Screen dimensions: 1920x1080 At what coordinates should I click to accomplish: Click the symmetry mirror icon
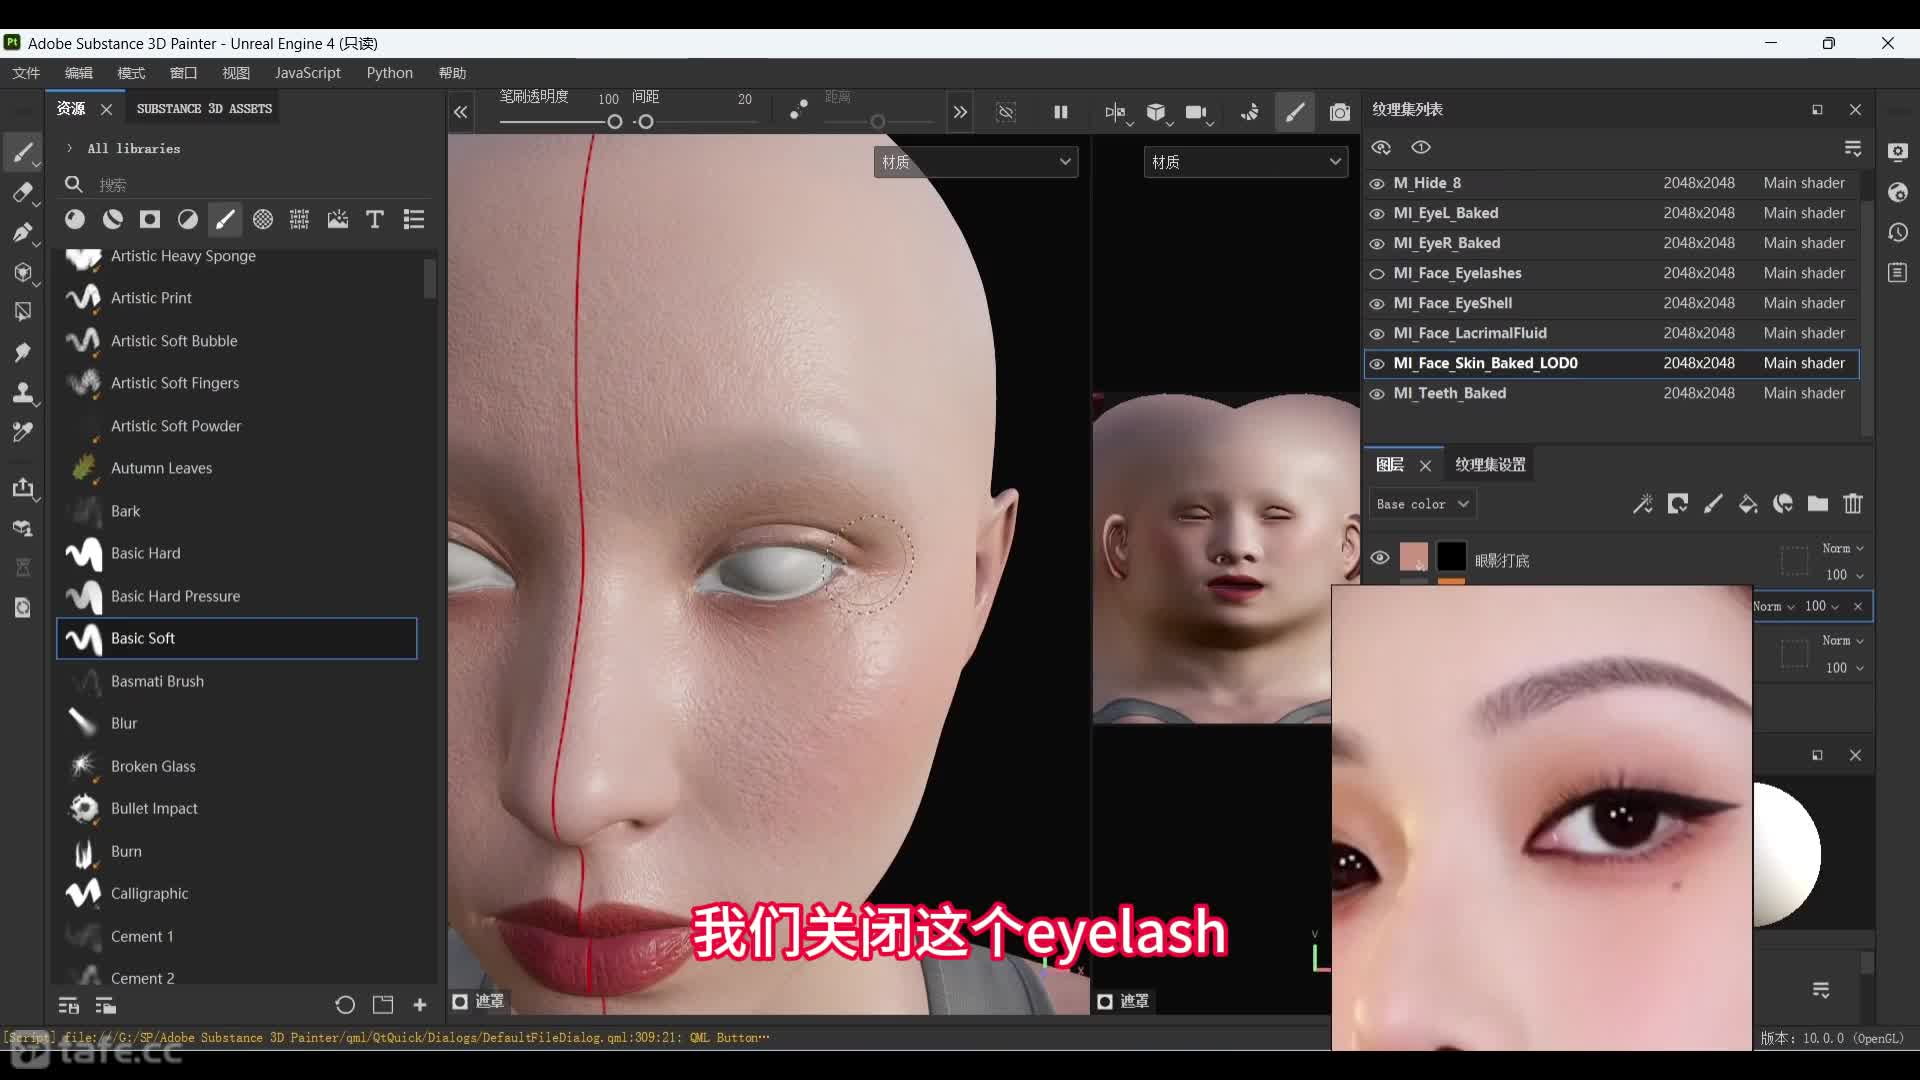click(1114, 113)
